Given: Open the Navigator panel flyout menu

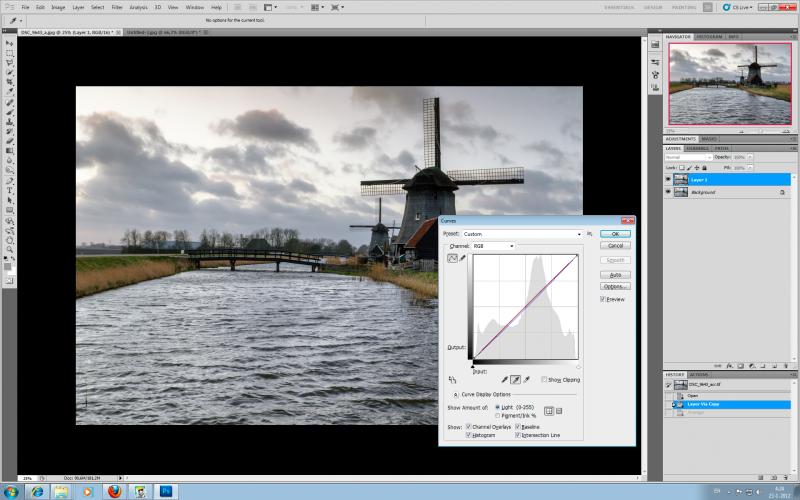Looking at the screenshot, I should pyautogui.click(x=793, y=37).
